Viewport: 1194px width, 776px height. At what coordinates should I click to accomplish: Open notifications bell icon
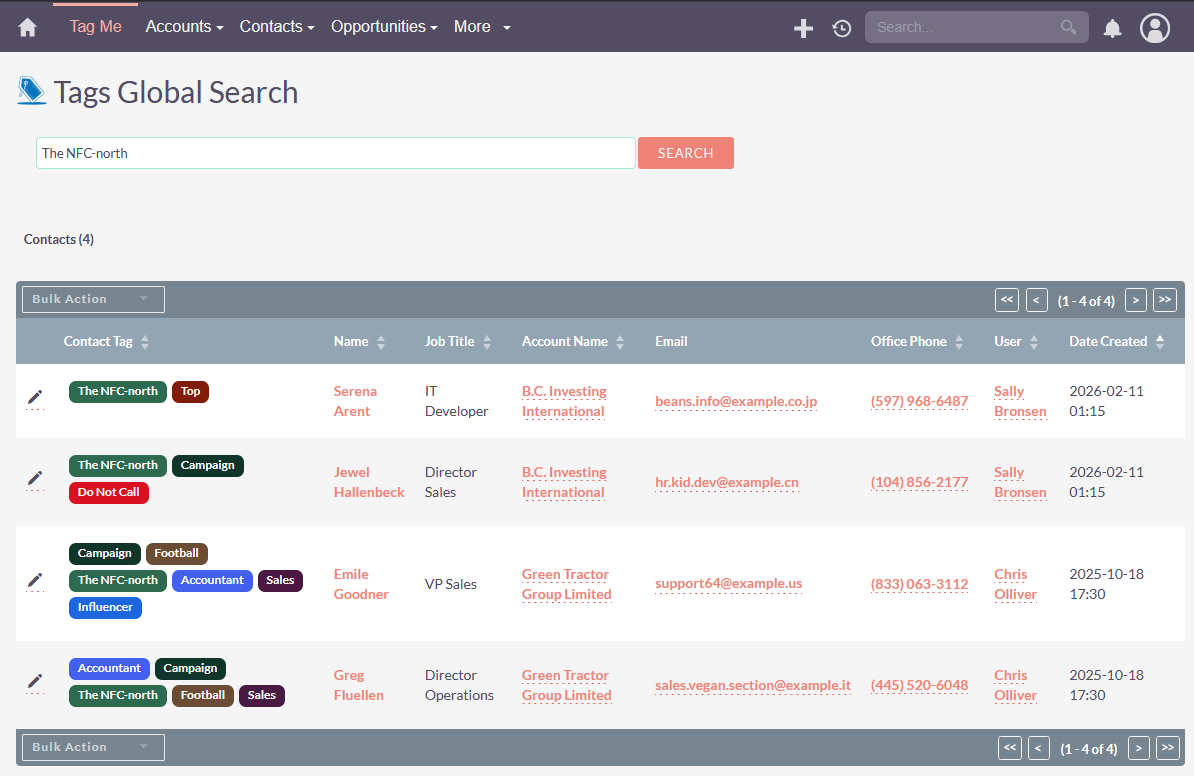(1113, 28)
